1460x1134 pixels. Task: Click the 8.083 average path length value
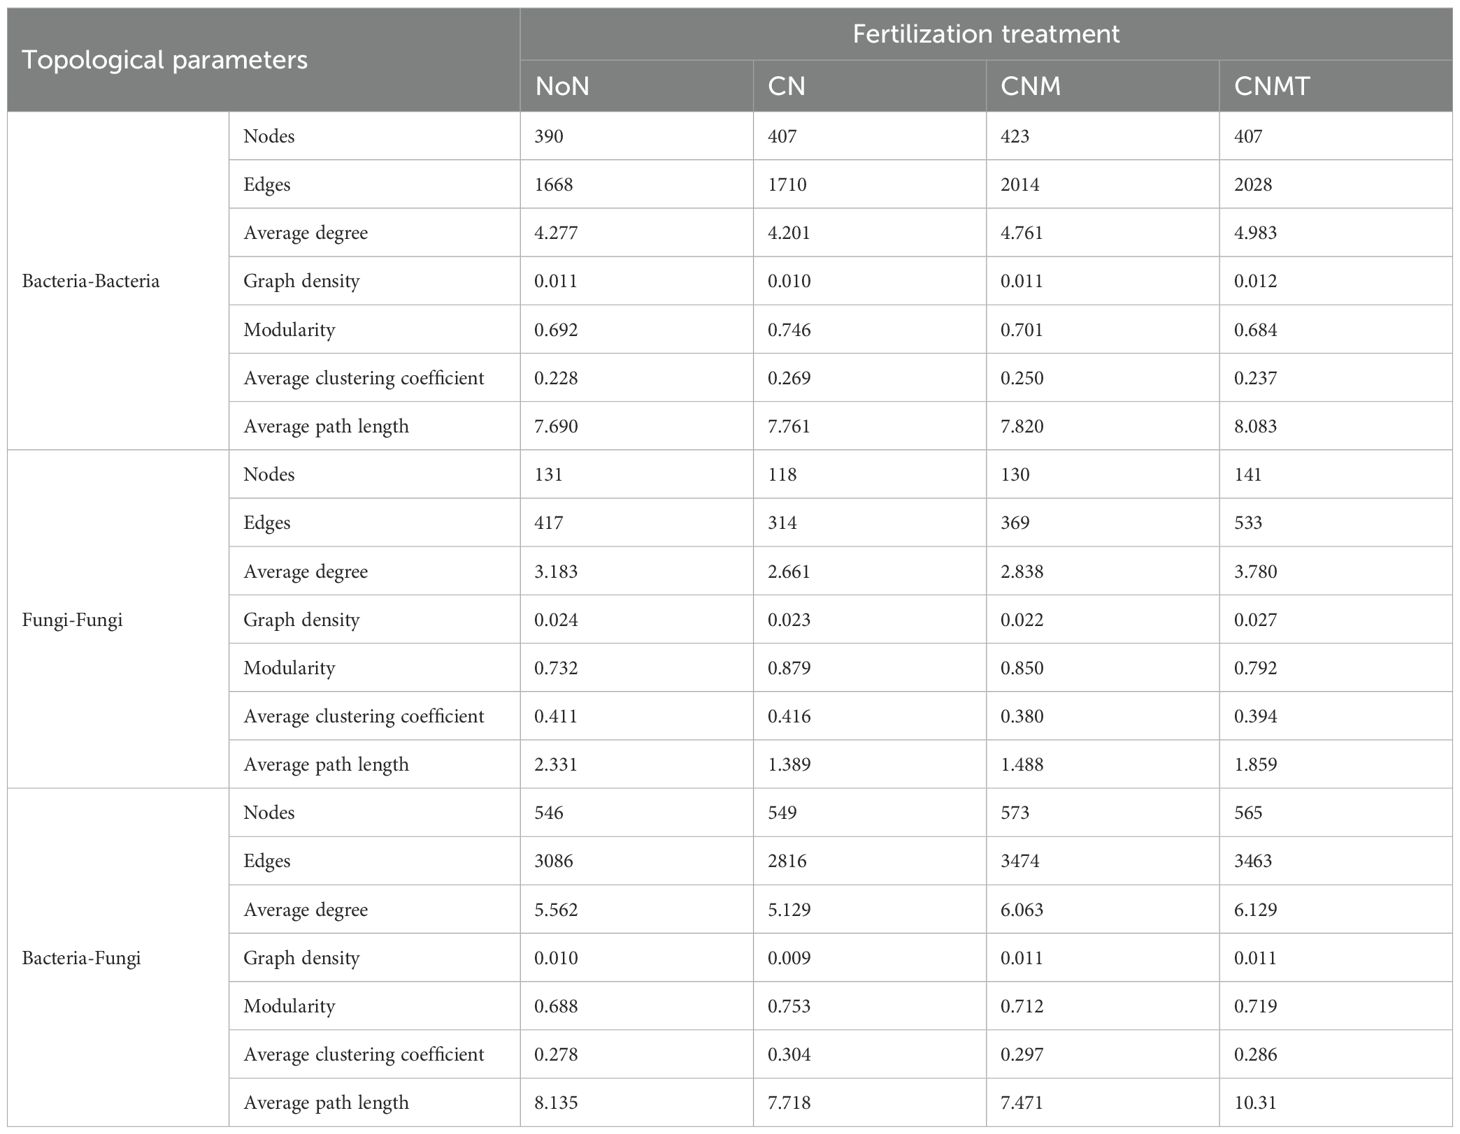click(x=1255, y=427)
